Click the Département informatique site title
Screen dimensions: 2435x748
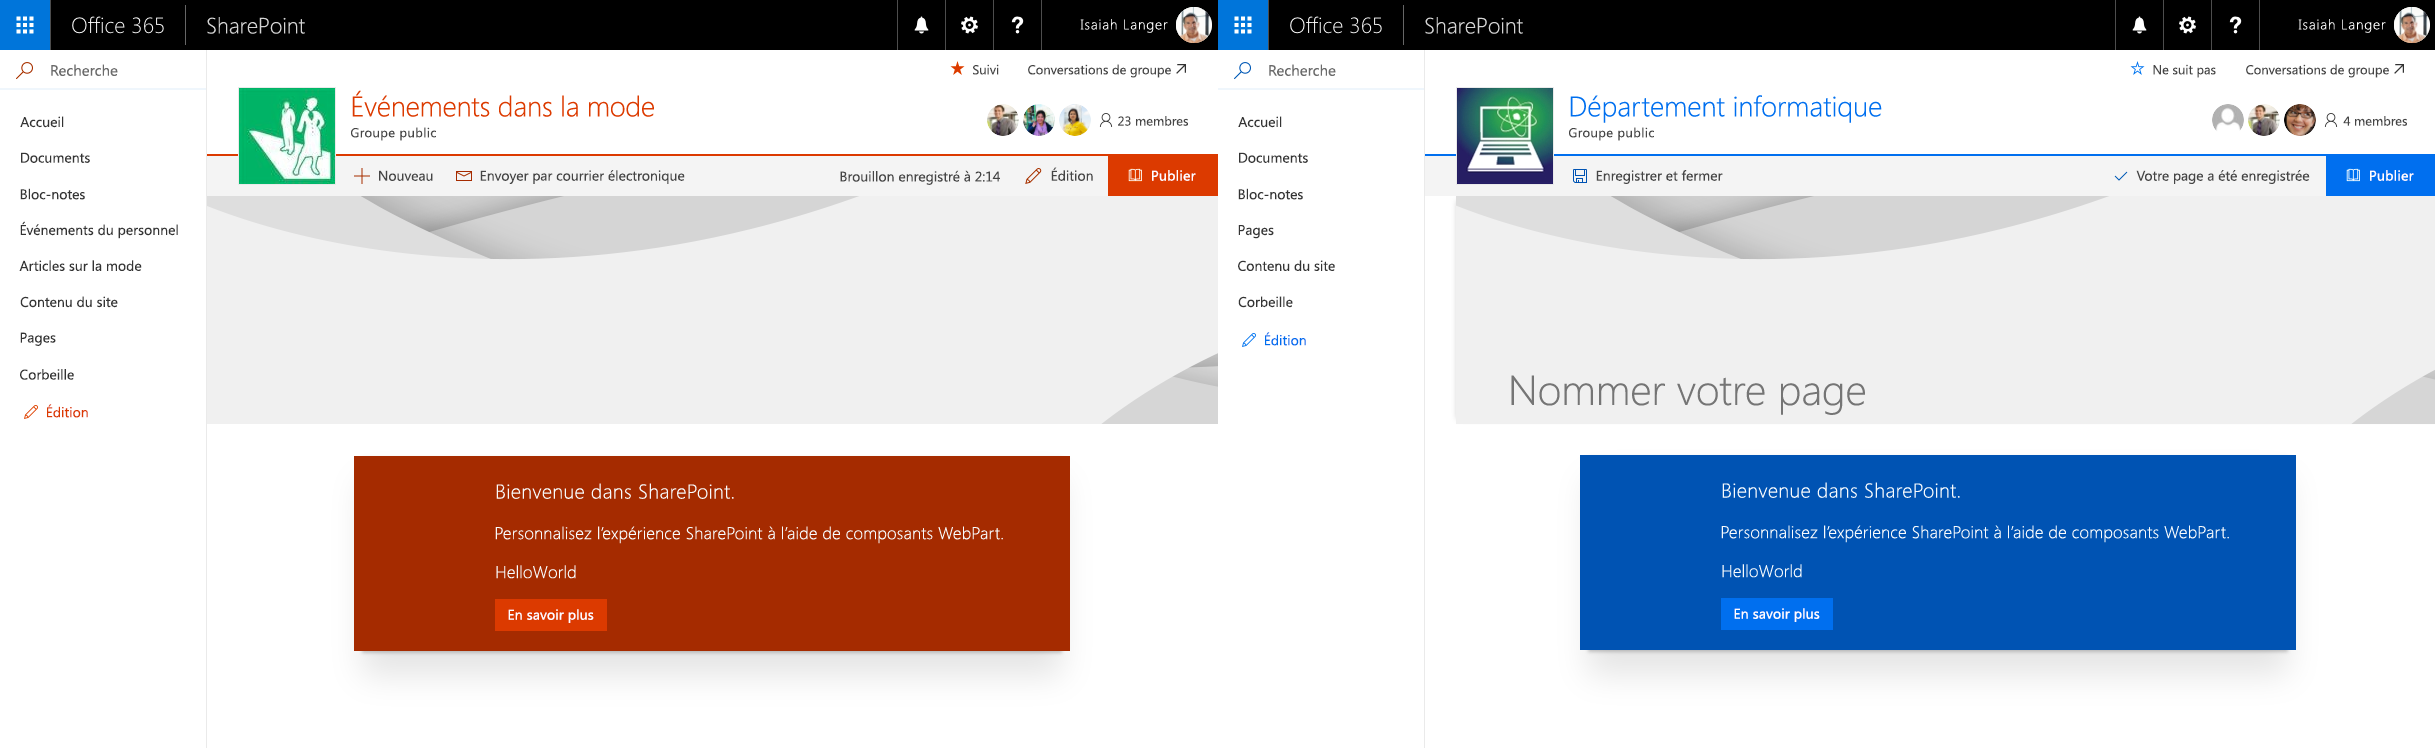pos(1725,107)
